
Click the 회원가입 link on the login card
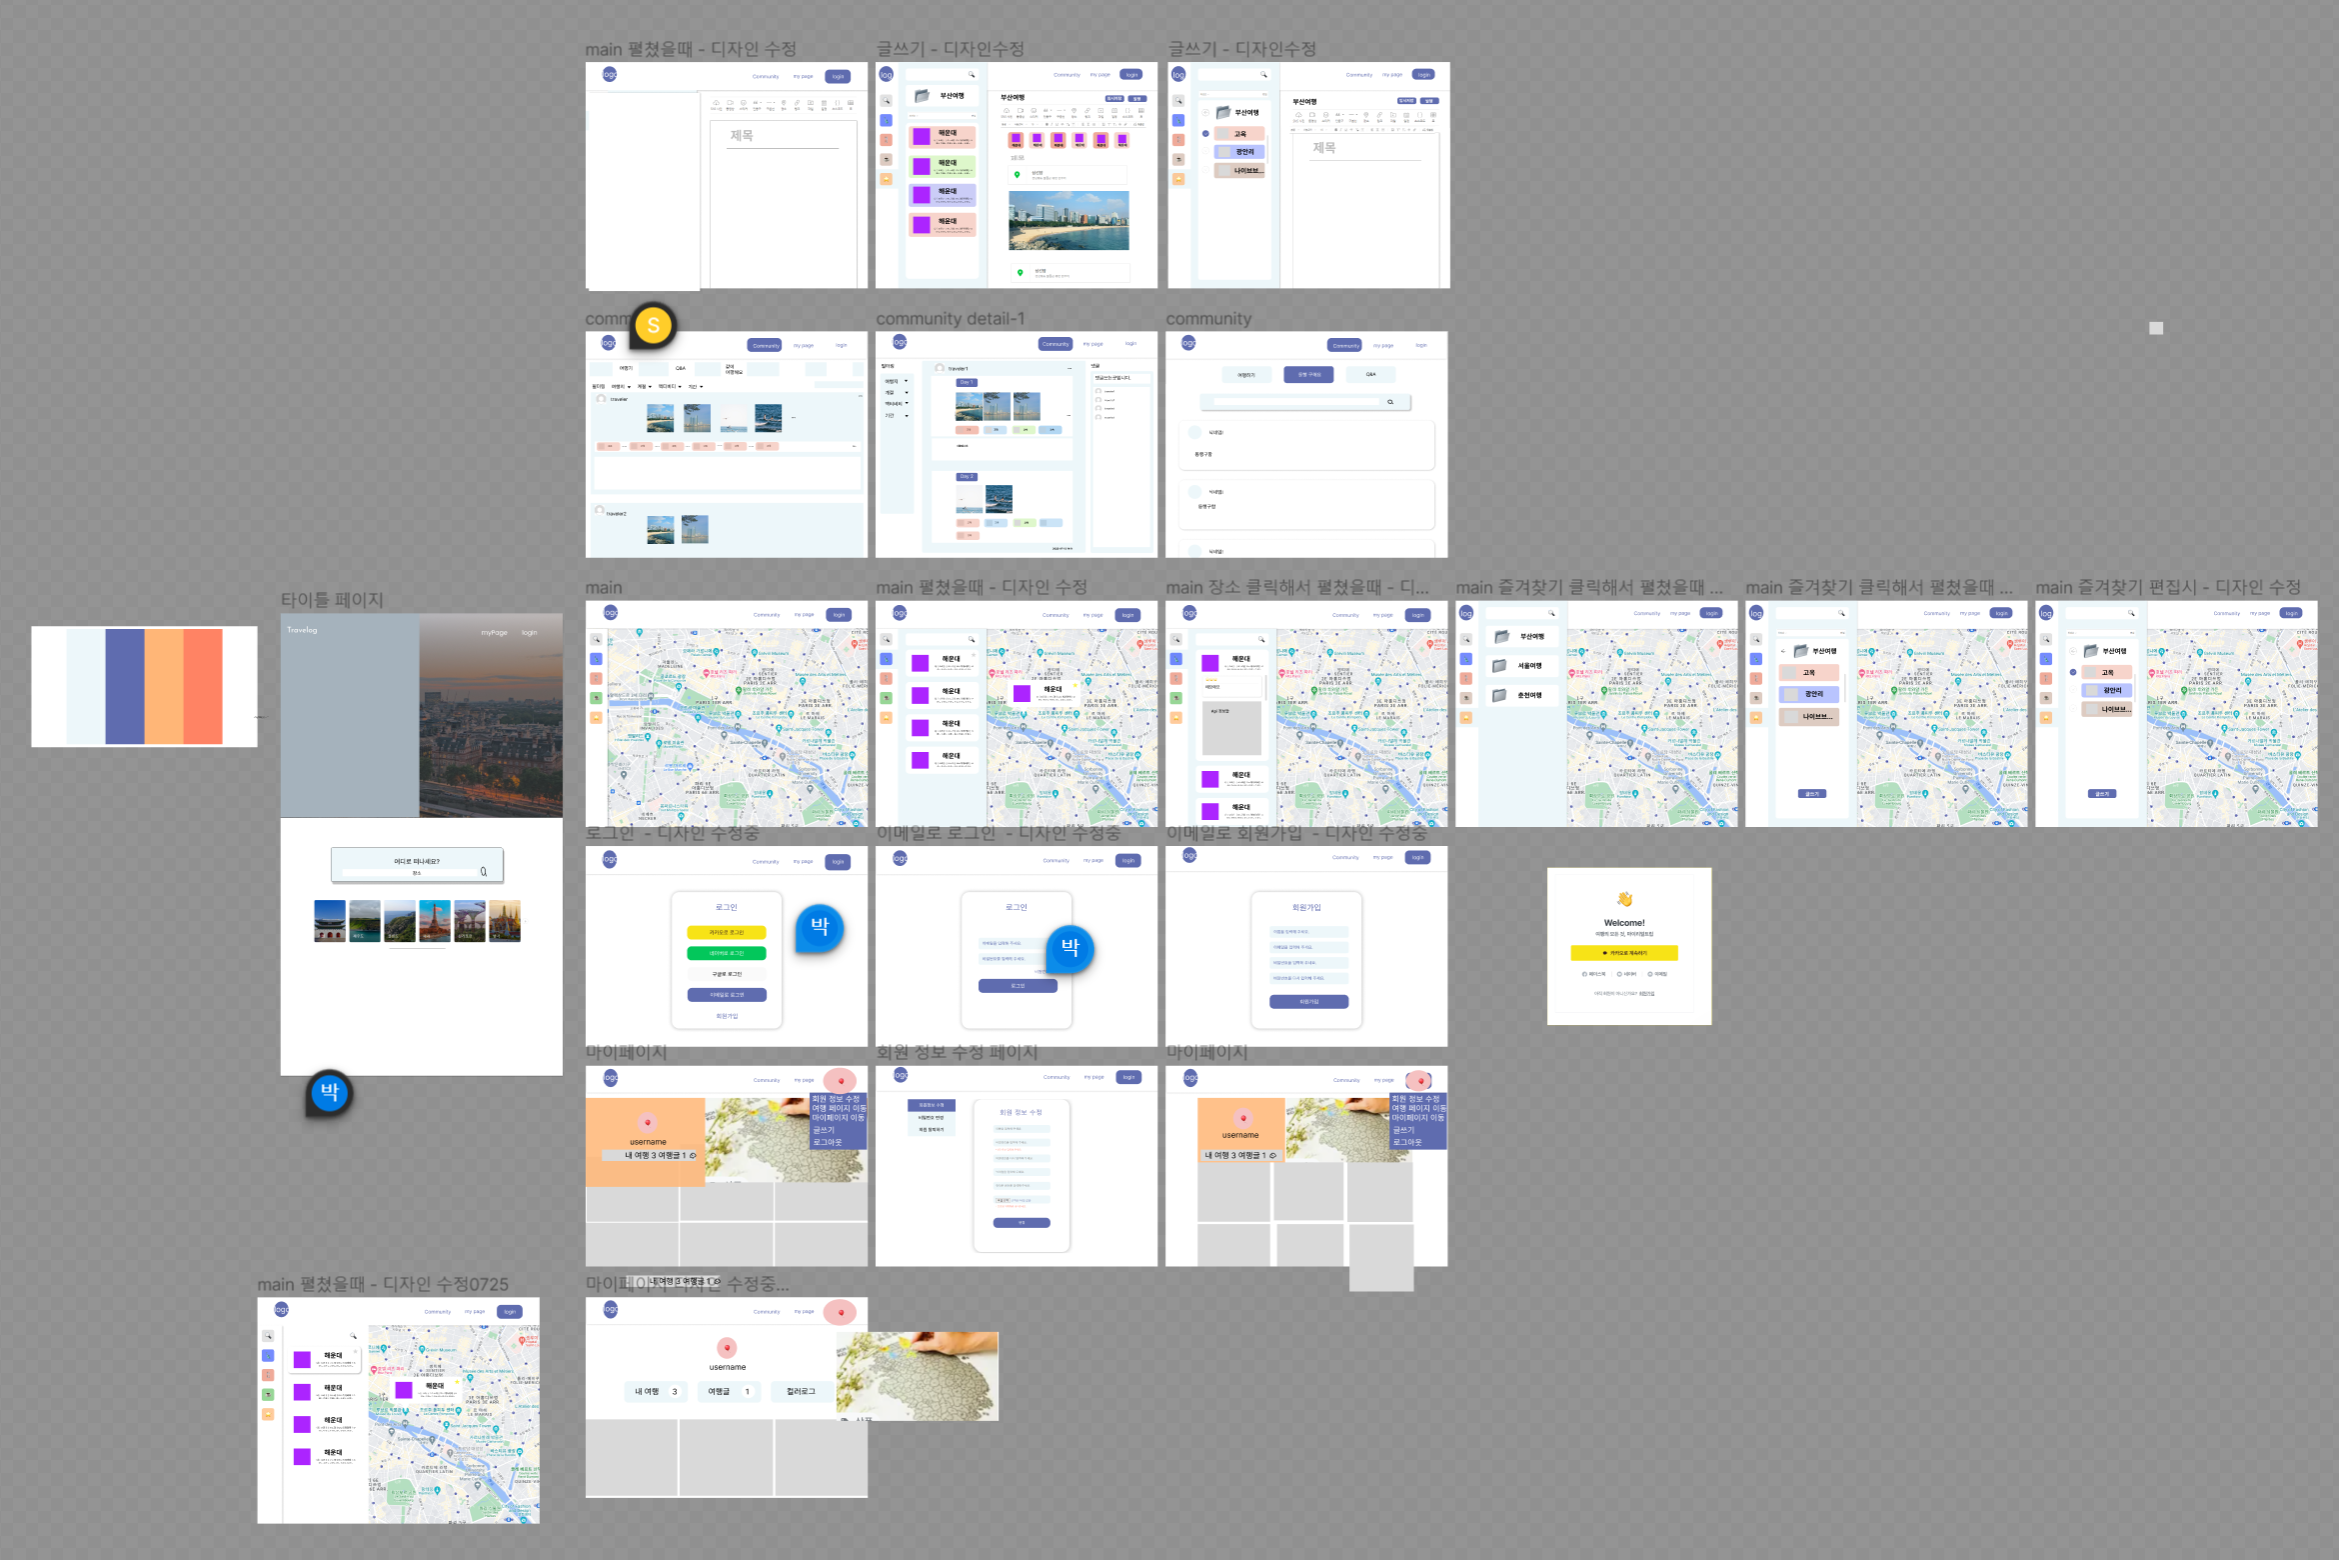point(727,1016)
